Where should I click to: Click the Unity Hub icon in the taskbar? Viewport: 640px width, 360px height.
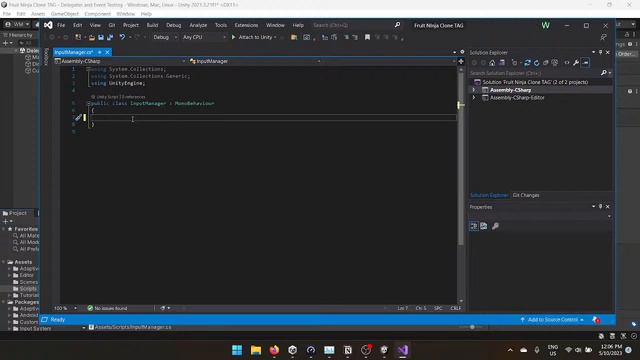(292, 350)
